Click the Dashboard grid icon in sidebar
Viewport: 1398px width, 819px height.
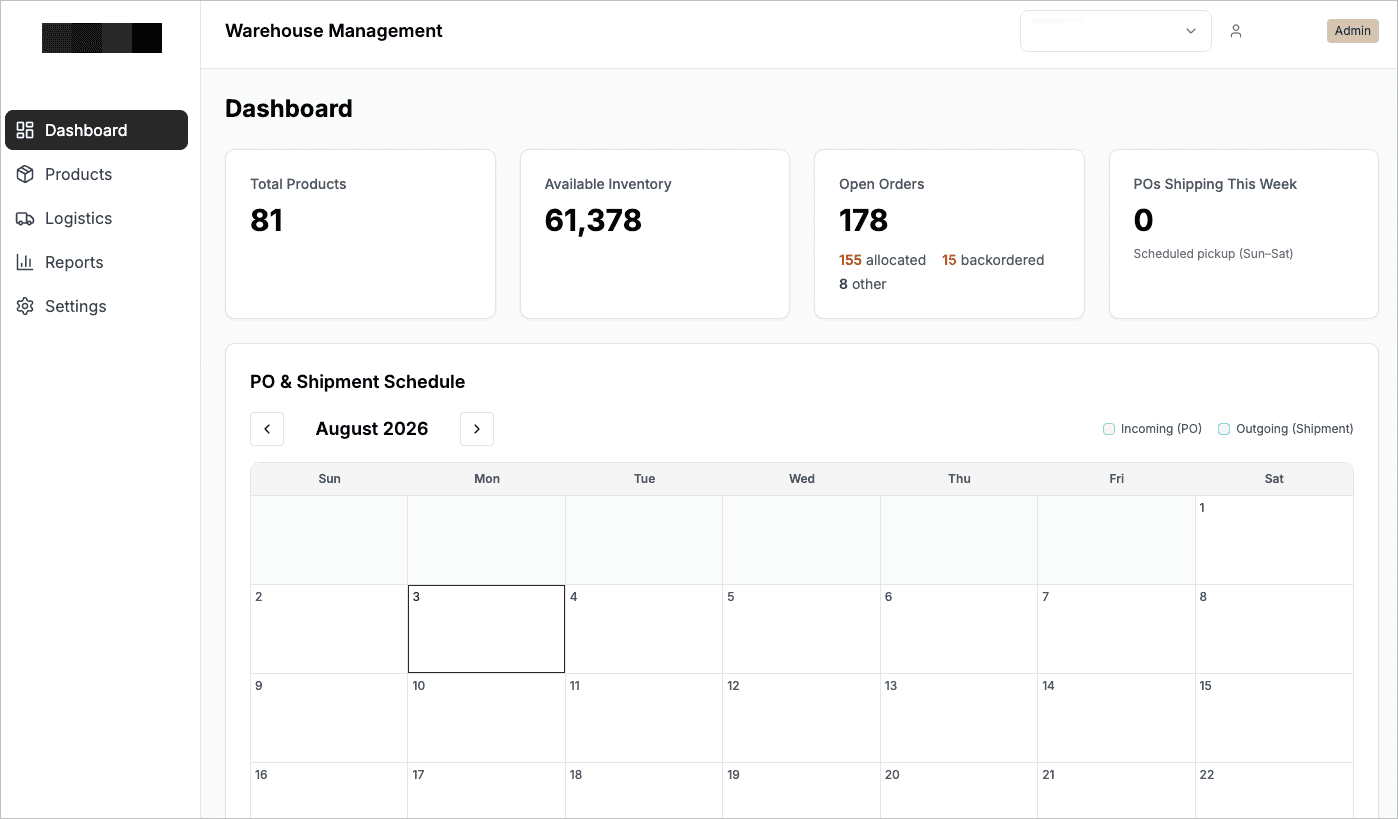pos(26,130)
